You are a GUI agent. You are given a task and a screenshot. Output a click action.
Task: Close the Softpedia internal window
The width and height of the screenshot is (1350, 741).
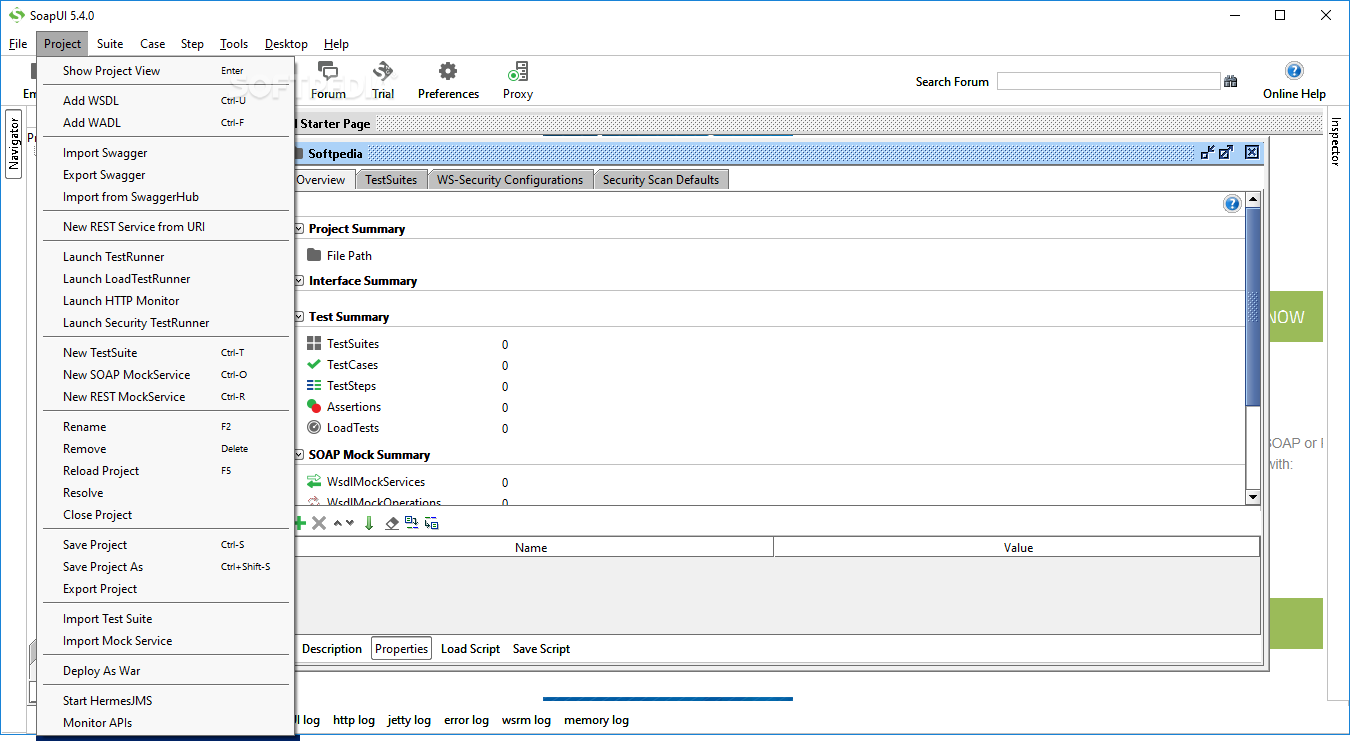(1251, 152)
